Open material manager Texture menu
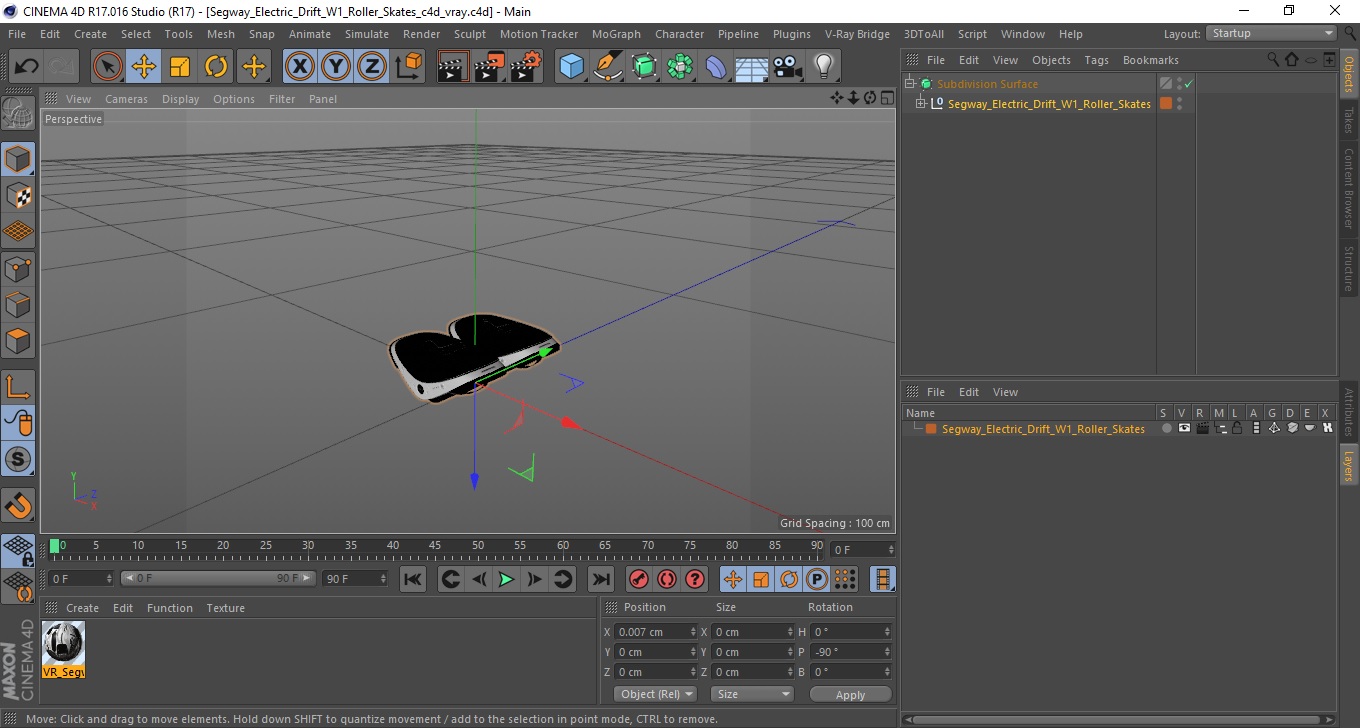 (225, 608)
